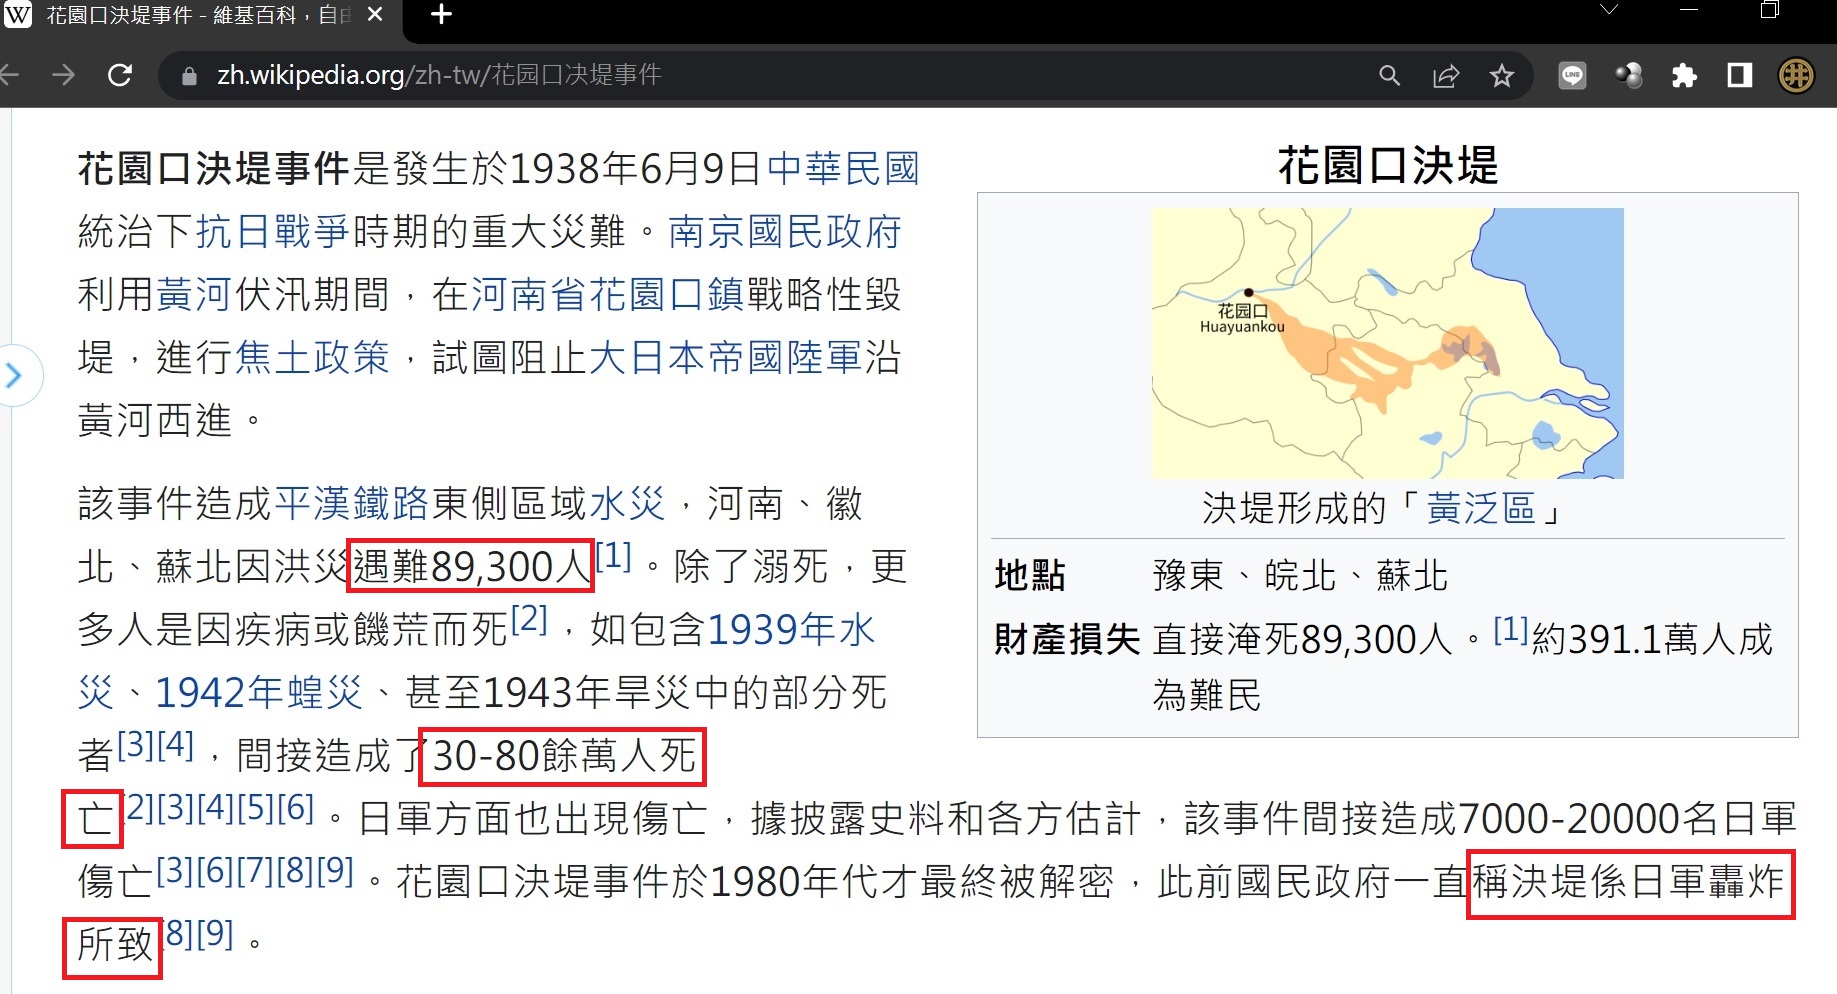1837x994 pixels.
Task: Reload the page with the refresh icon
Action: tap(120, 75)
